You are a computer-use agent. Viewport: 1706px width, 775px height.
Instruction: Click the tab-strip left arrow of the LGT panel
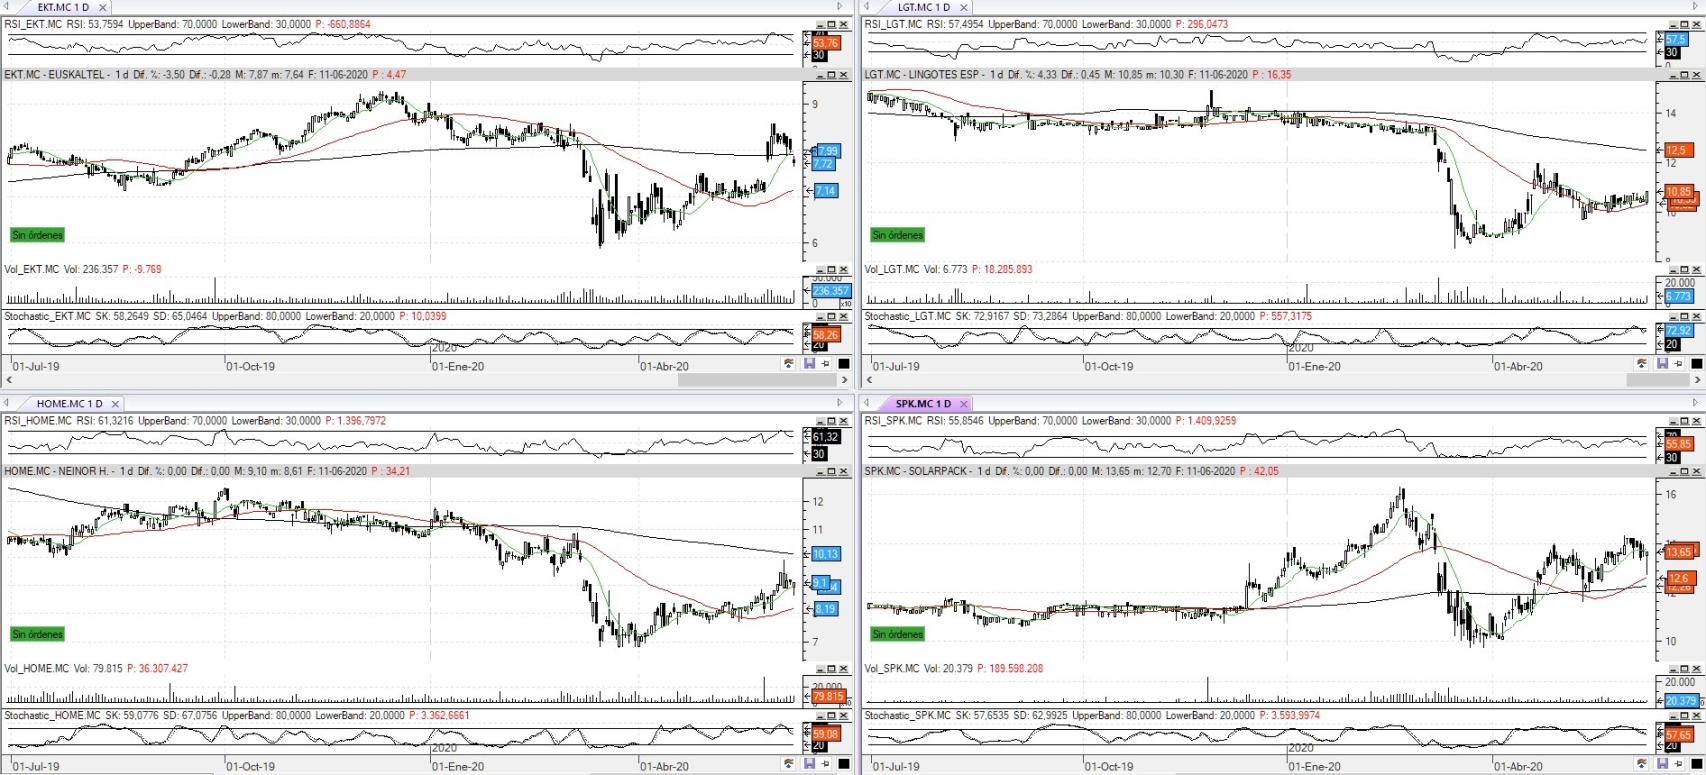point(868,7)
